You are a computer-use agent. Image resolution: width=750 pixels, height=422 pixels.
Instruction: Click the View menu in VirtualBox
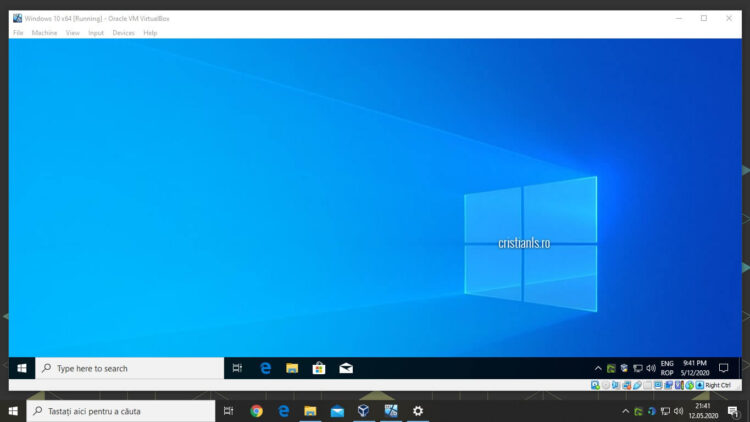[73, 33]
